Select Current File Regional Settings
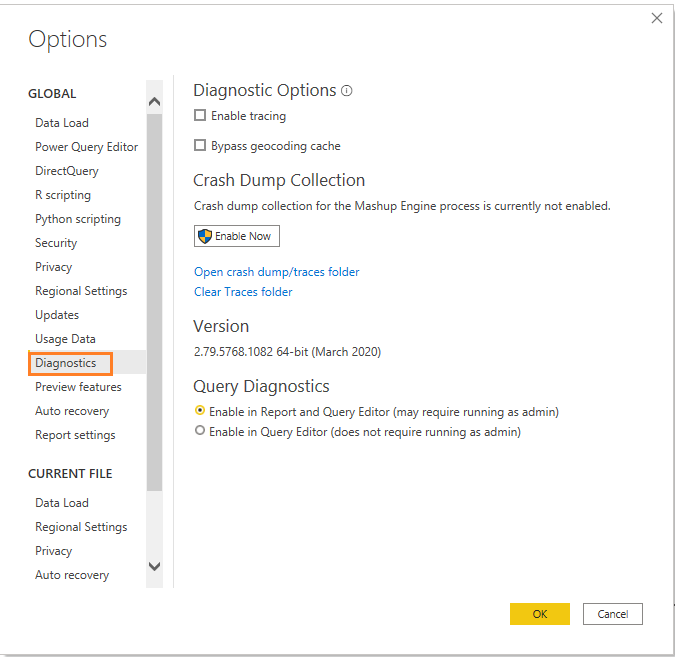The height and width of the screenshot is (657, 675). coord(81,527)
